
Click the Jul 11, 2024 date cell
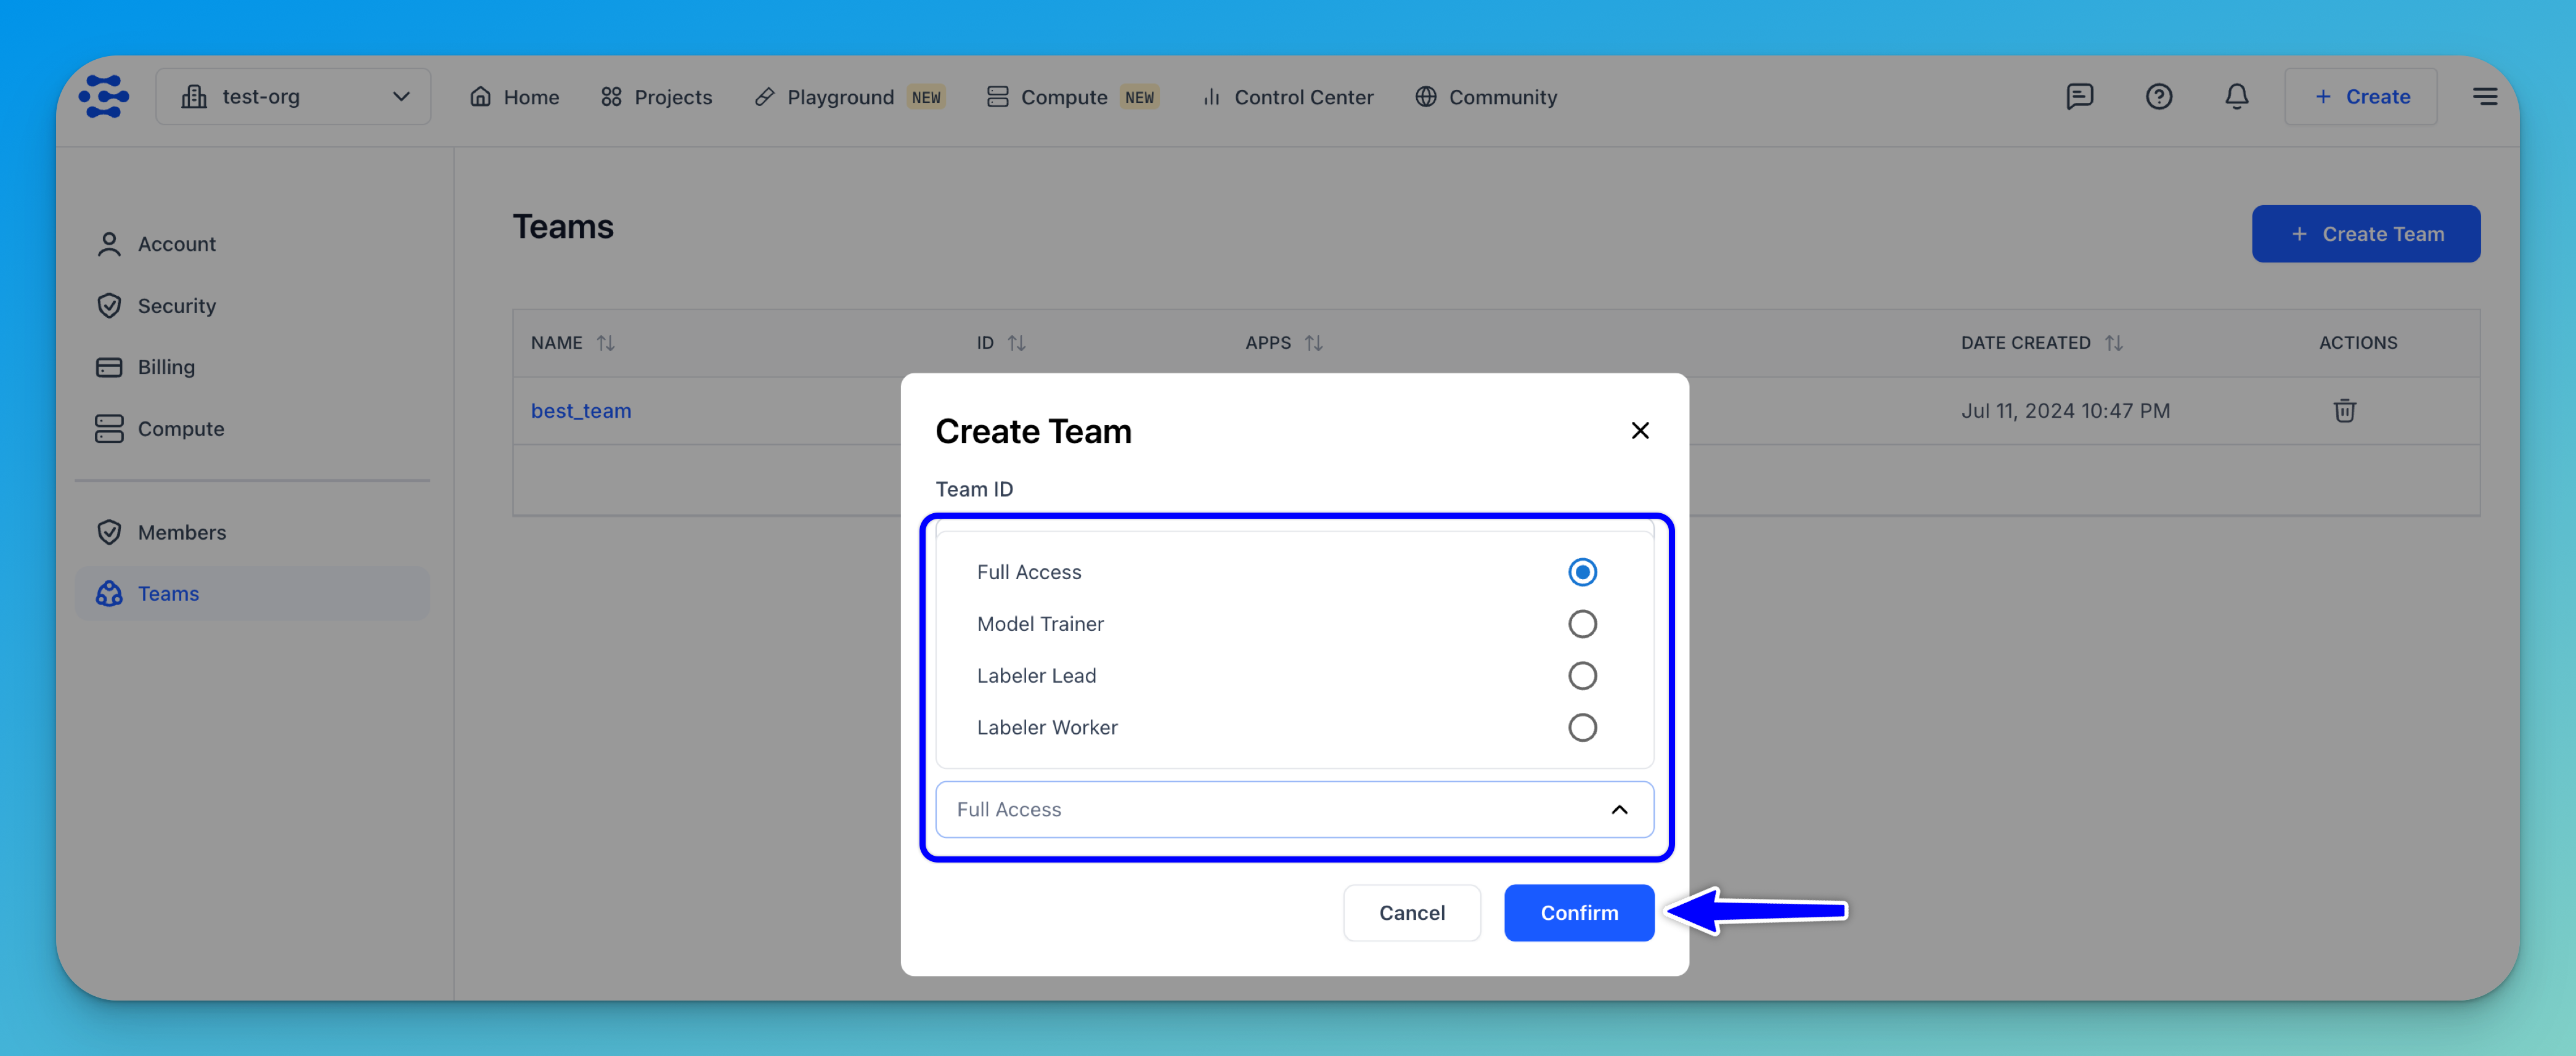click(x=2065, y=410)
